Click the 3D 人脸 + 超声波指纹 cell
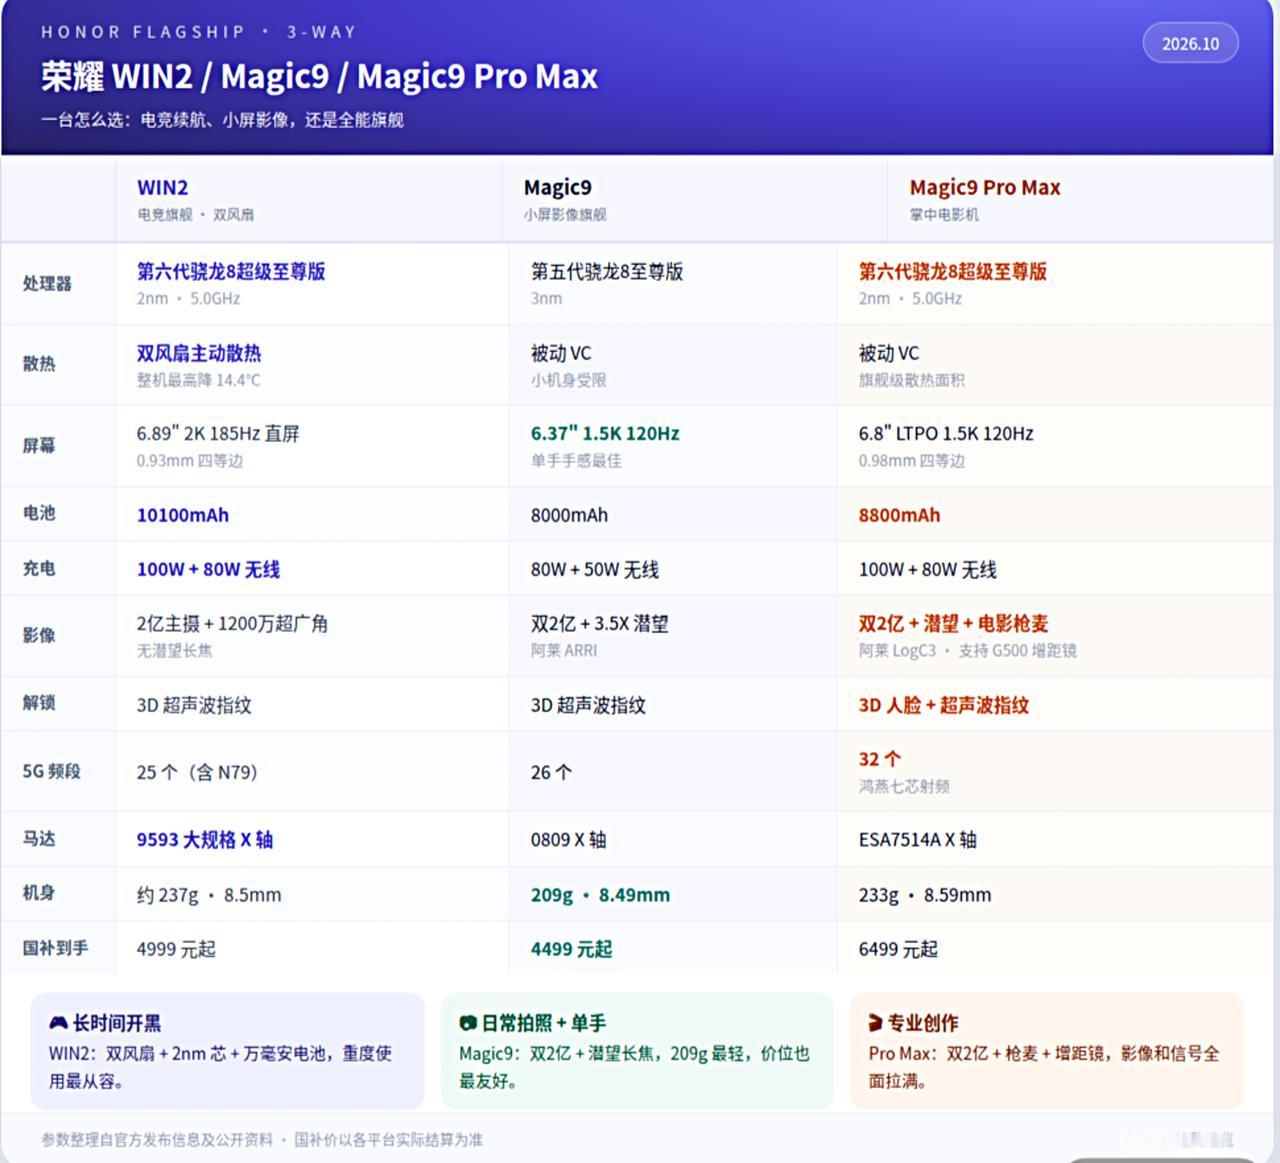 point(944,706)
